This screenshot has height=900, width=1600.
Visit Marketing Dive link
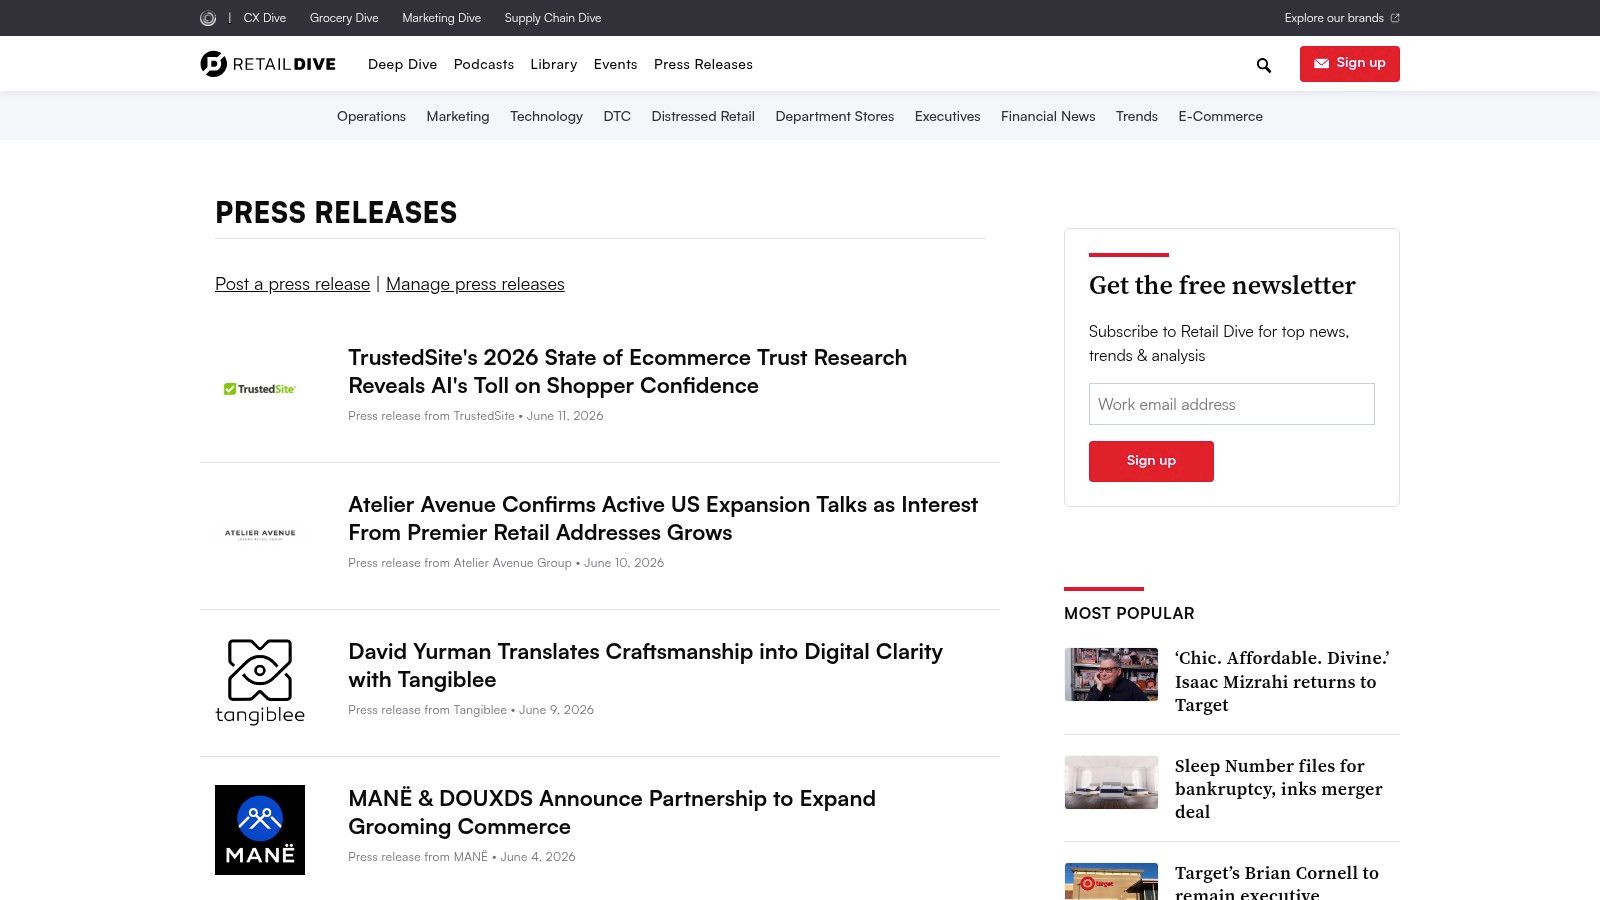[441, 18]
